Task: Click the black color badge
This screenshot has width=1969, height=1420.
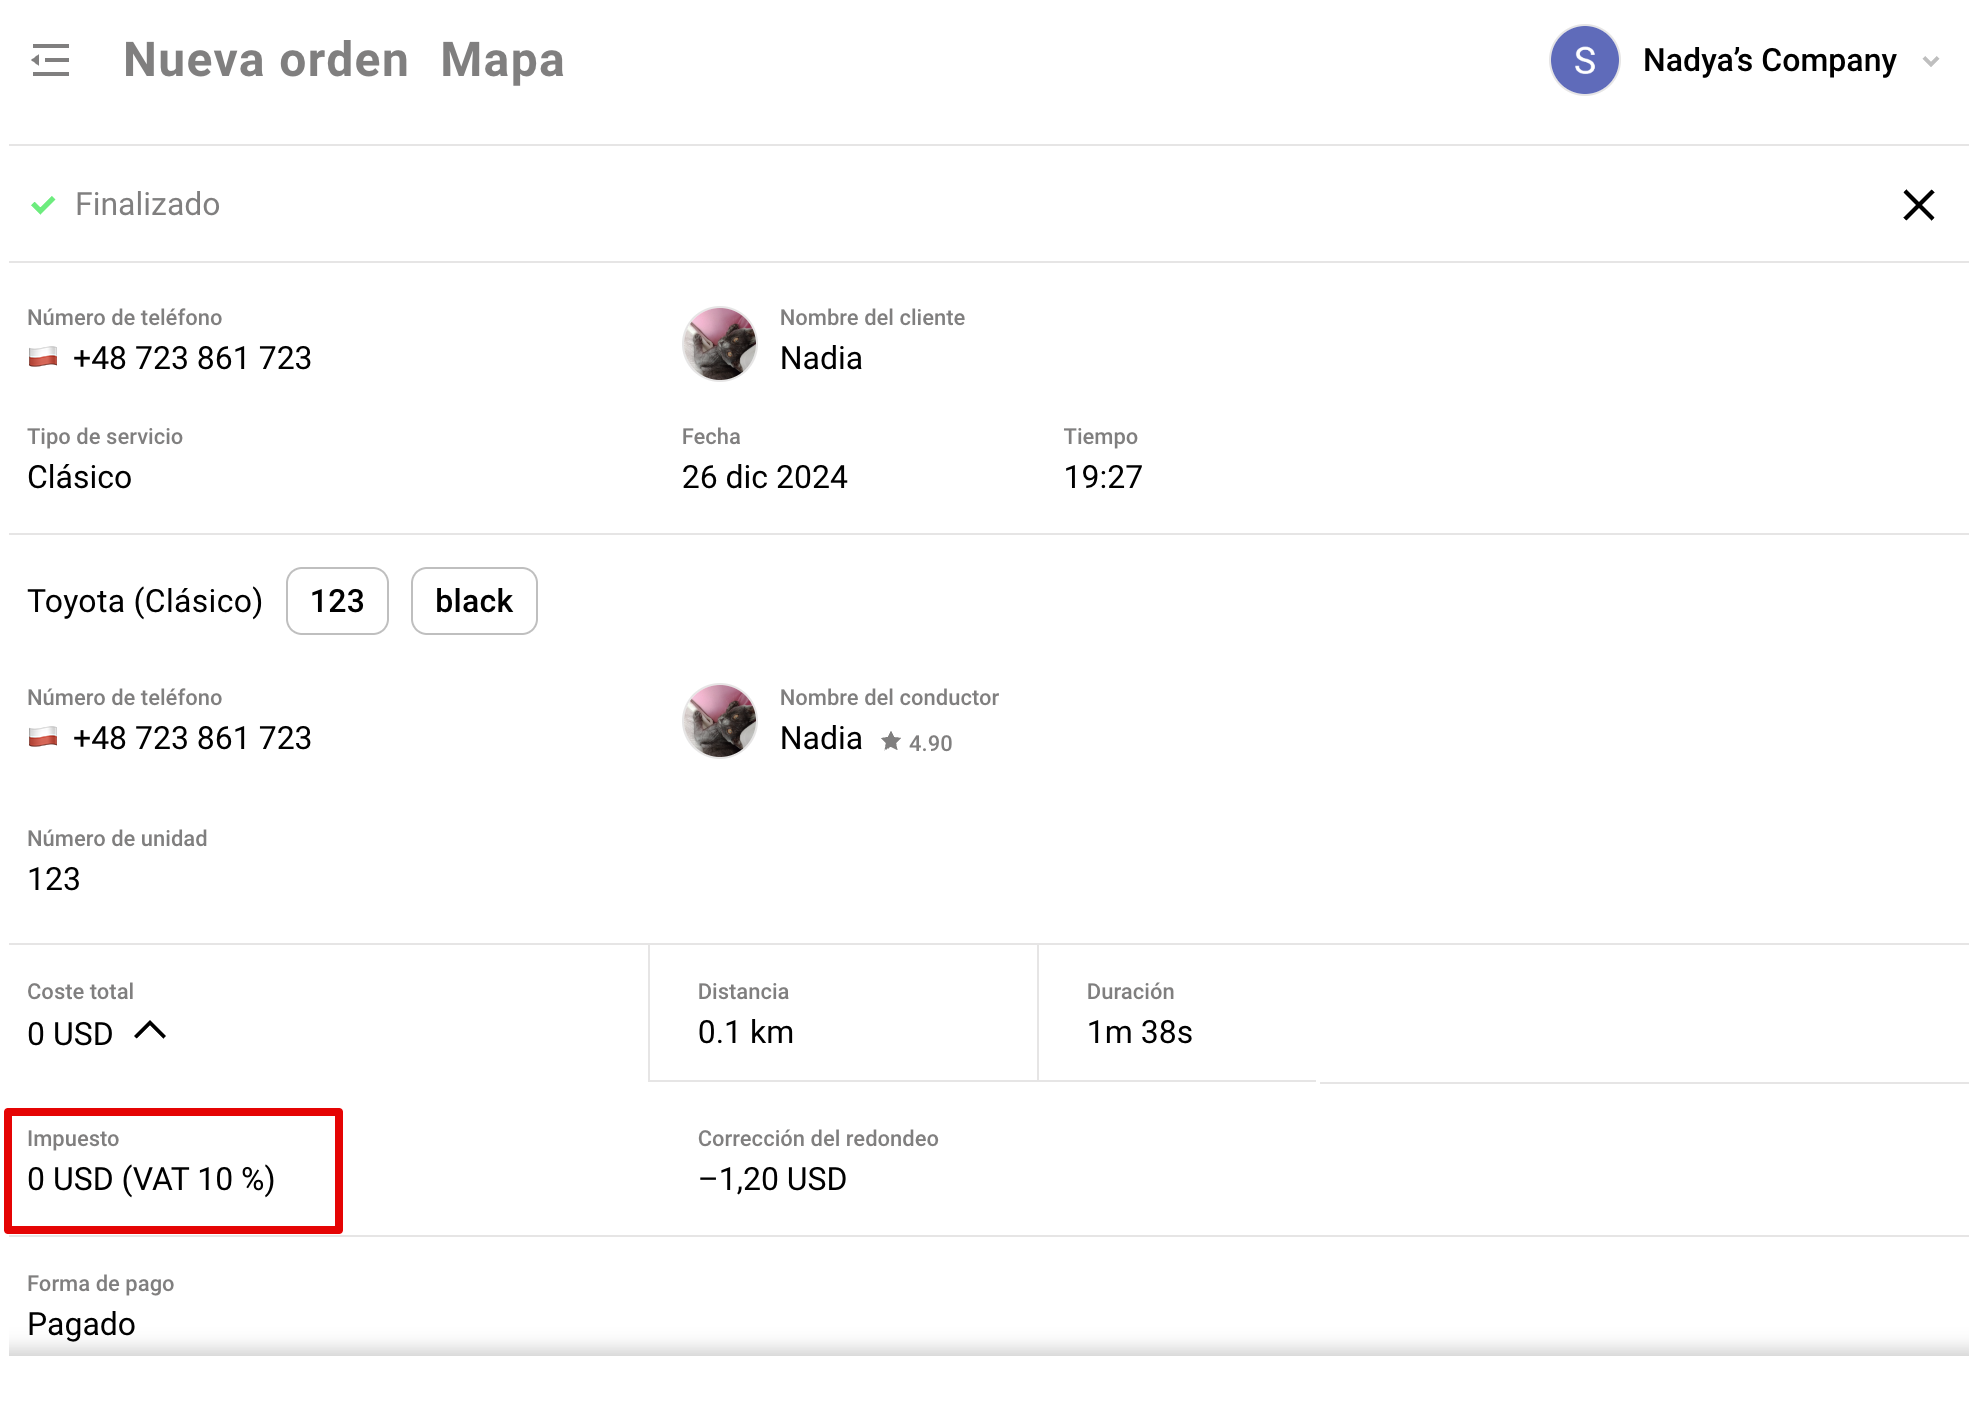Action: click(x=474, y=601)
